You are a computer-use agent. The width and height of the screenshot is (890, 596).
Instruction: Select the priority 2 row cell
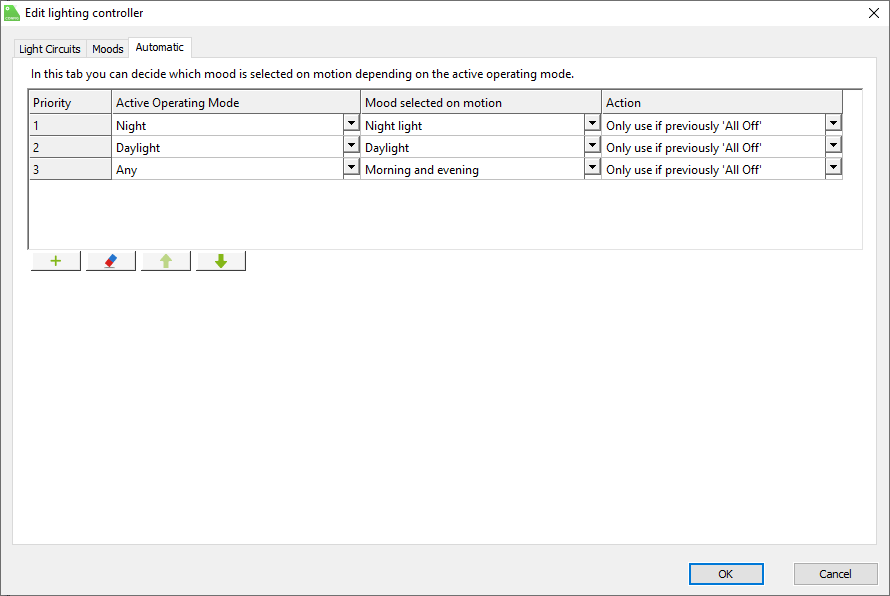[x=70, y=147]
